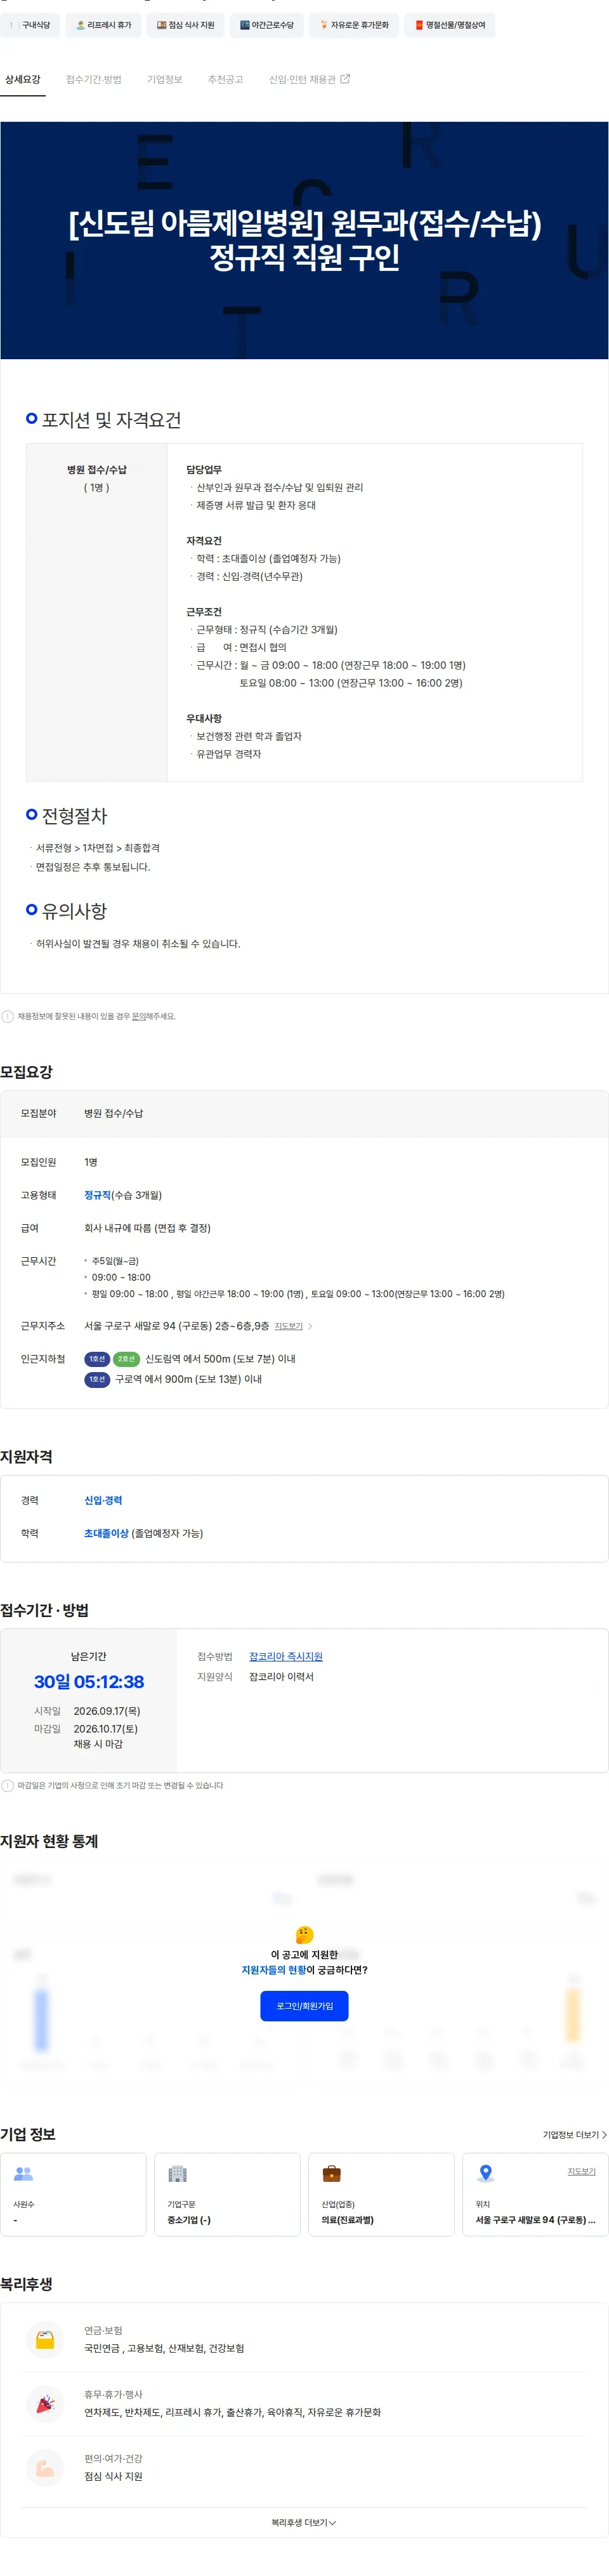Click the 야간근로수당 benefit tag
This screenshot has width=609, height=2576.
pos(267,25)
